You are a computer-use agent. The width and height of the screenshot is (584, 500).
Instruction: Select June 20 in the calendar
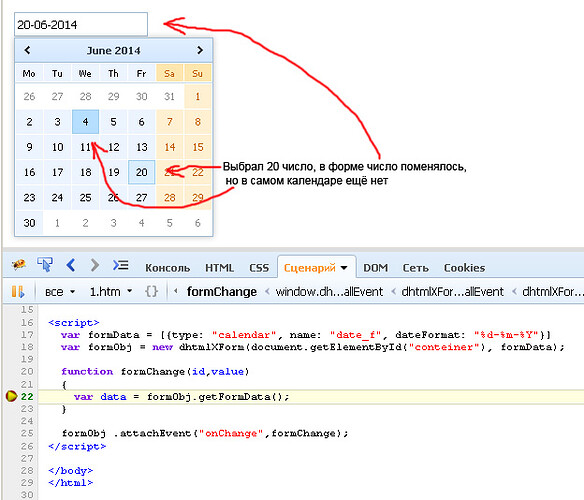point(142,172)
